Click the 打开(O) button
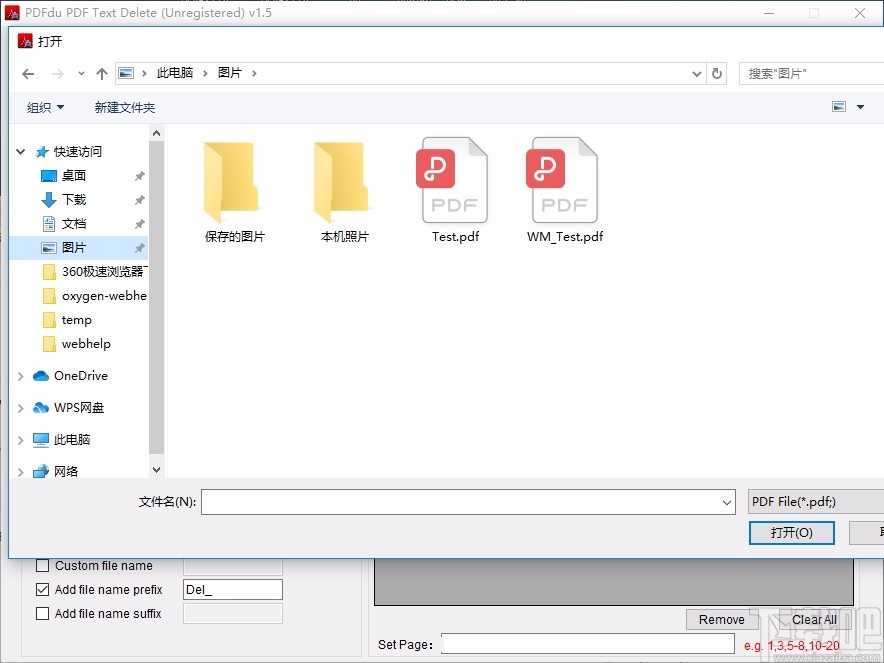The width and height of the screenshot is (884, 663). tap(791, 532)
